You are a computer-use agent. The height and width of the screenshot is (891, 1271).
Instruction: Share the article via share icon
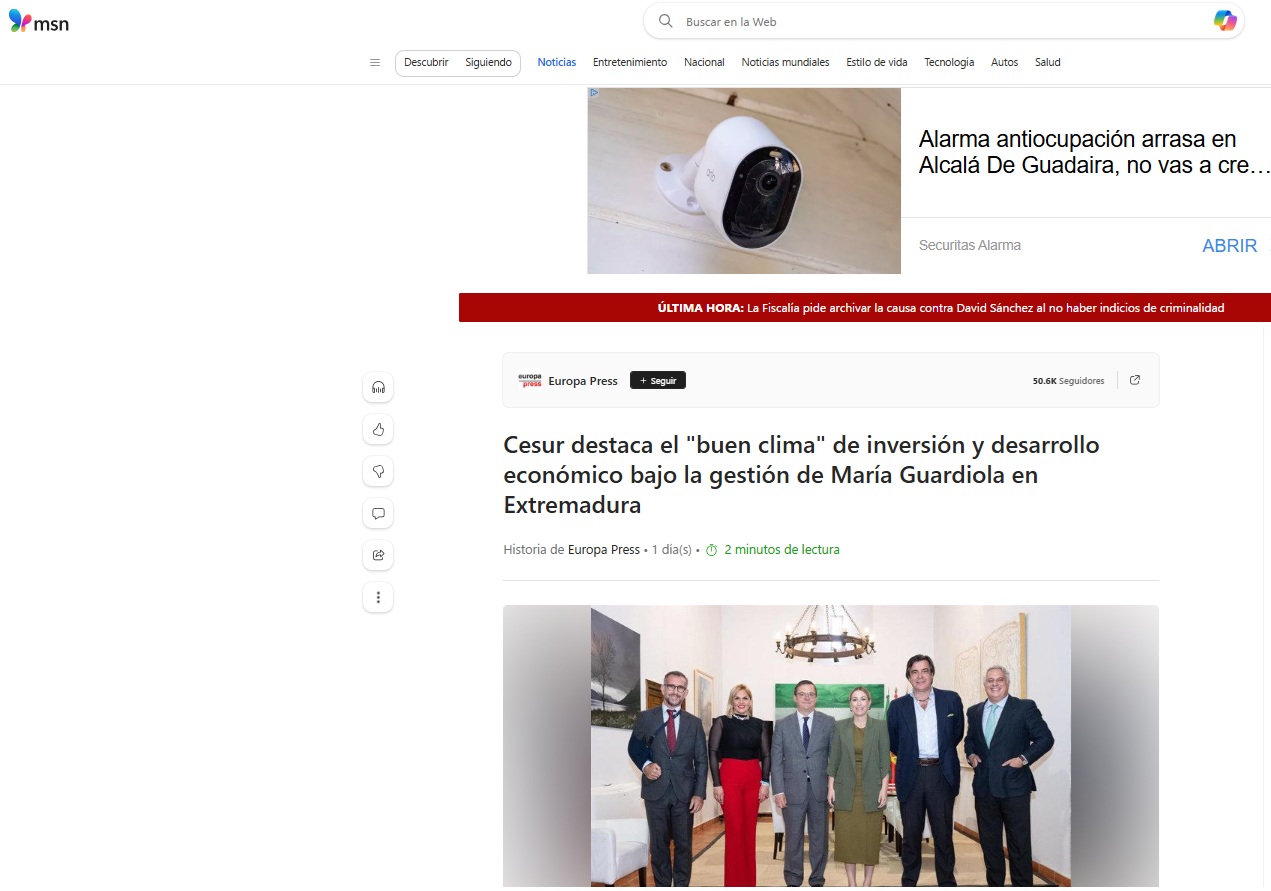tap(378, 555)
